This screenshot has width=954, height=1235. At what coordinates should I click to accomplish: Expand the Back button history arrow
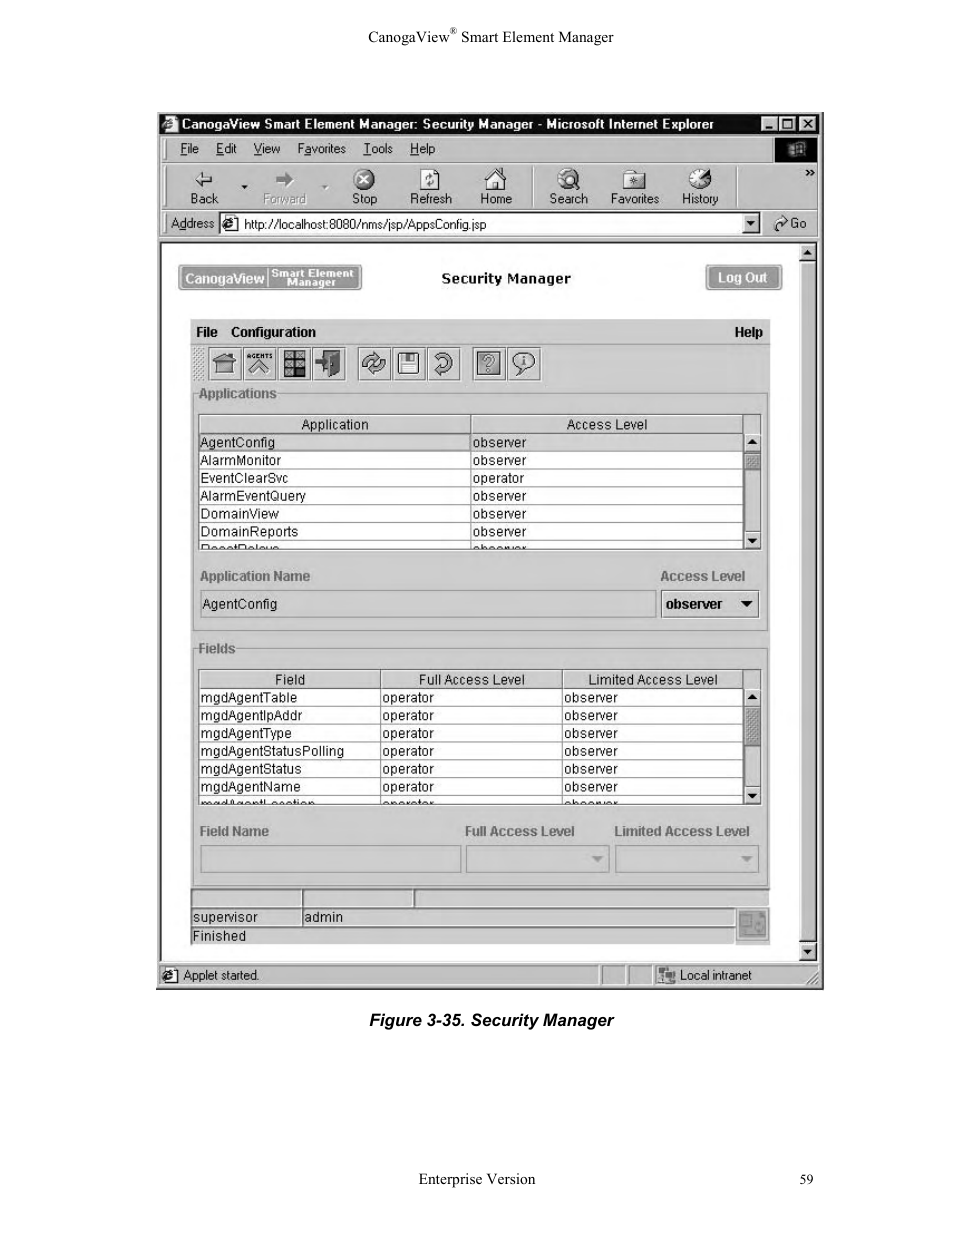[x=244, y=187]
